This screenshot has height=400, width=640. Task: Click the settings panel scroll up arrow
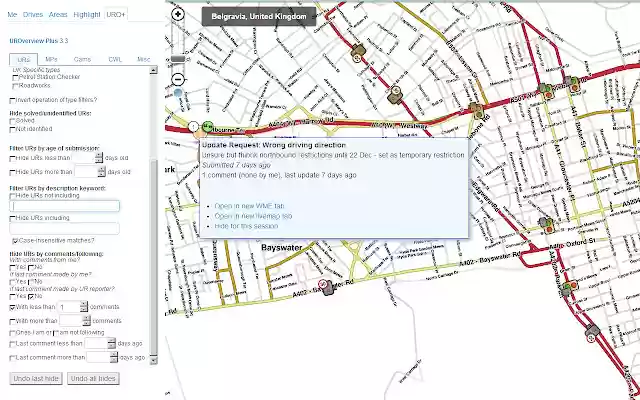point(153,70)
